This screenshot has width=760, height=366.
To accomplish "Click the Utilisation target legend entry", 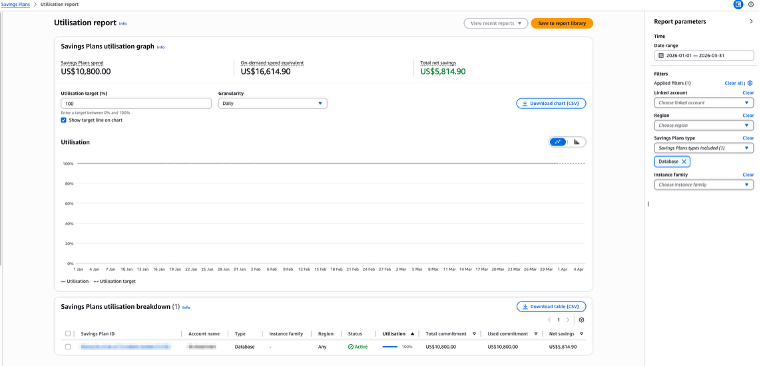I will coord(114,281).
